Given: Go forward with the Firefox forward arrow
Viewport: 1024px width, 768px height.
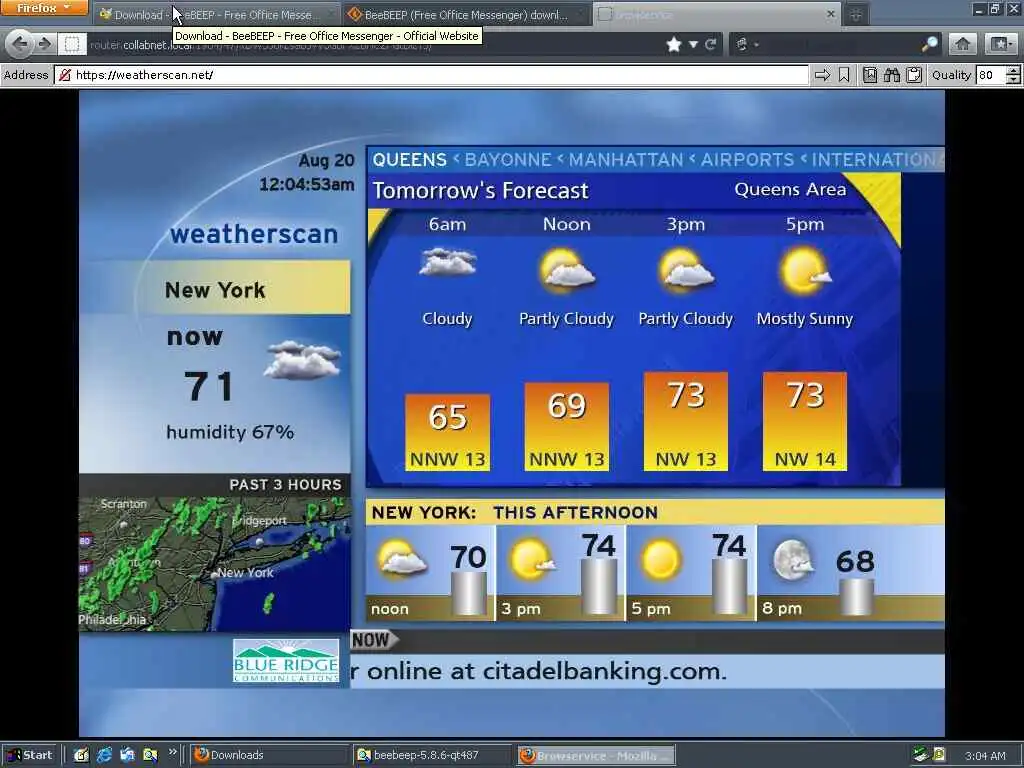Looking at the screenshot, I should tap(44, 44).
